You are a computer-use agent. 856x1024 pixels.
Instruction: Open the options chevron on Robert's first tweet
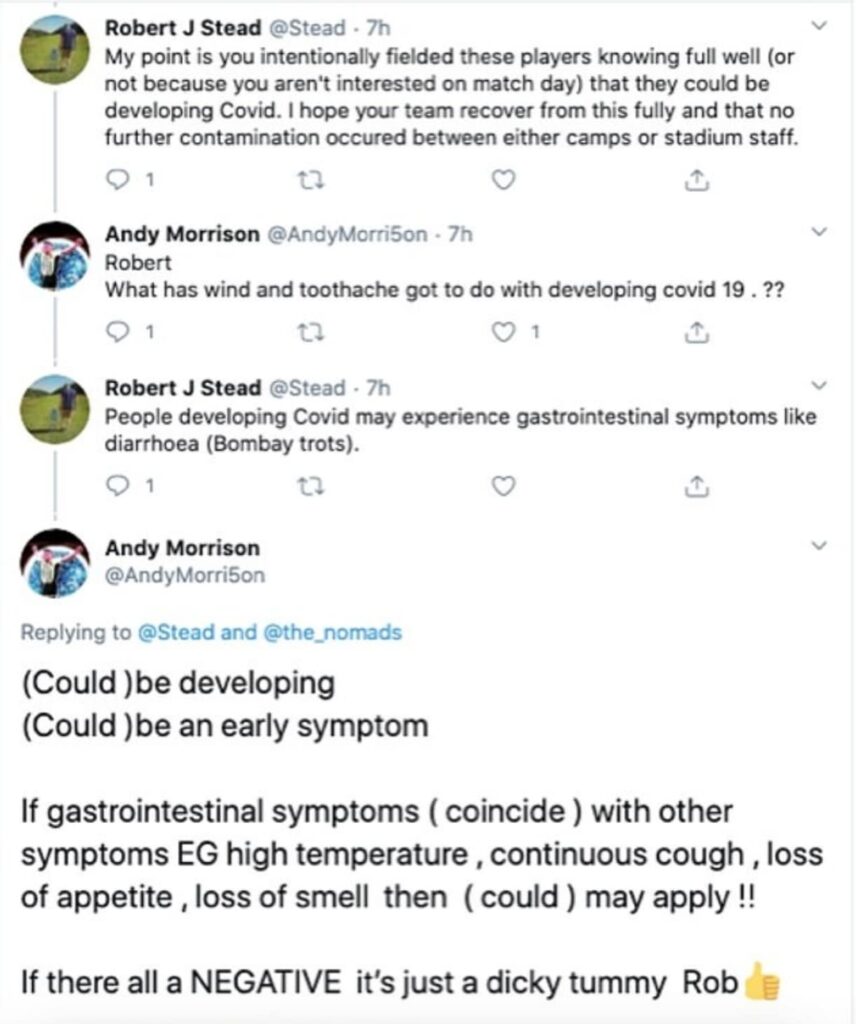[x=820, y=24]
